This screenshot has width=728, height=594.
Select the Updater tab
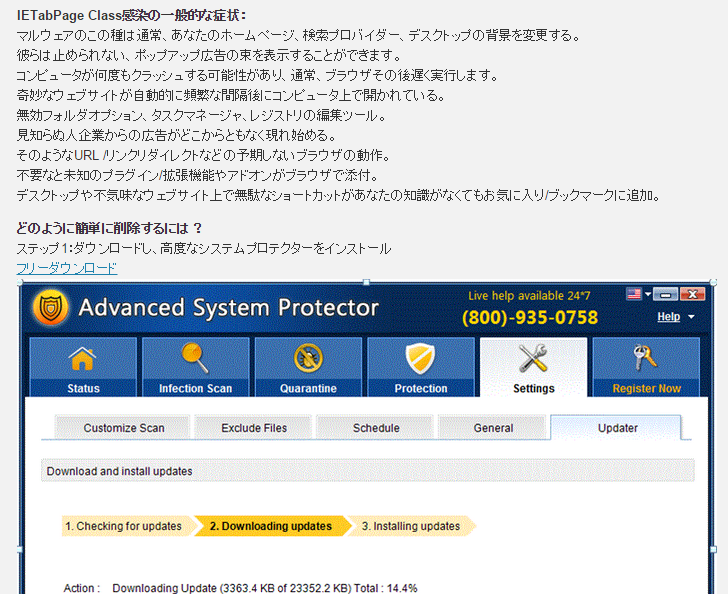pos(617,427)
